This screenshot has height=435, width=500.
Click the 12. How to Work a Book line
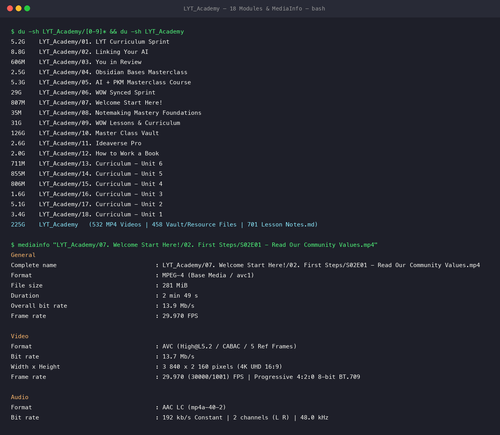click(x=85, y=153)
